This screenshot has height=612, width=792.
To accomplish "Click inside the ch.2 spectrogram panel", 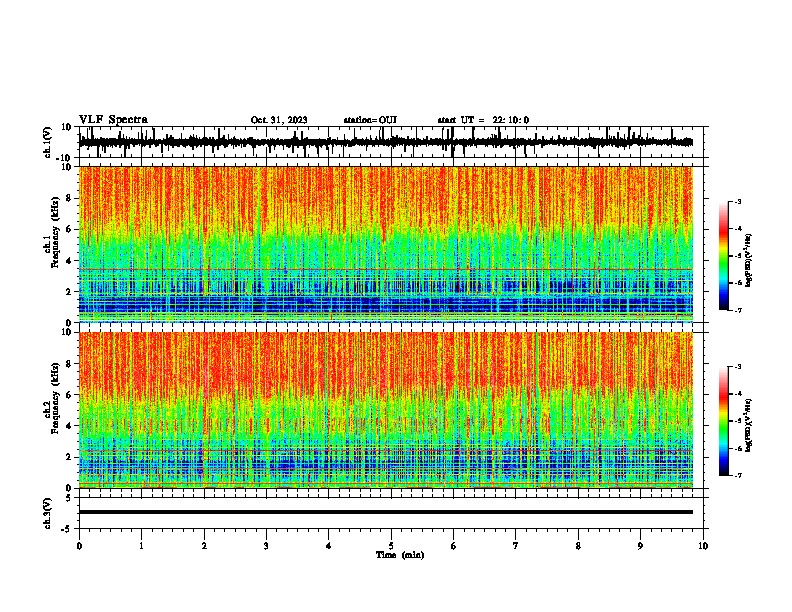I will point(391,410).
